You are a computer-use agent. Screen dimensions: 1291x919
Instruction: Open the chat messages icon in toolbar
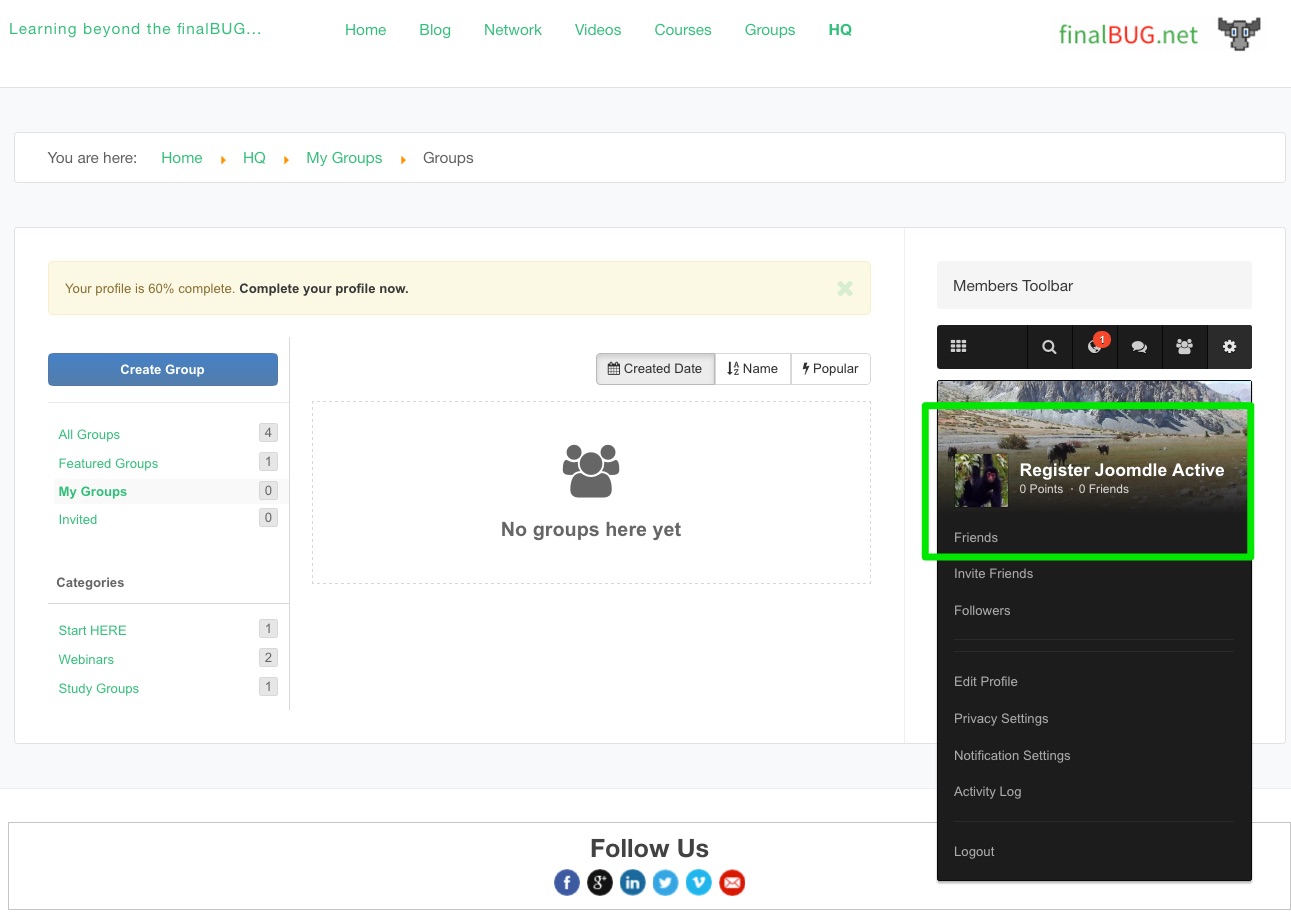[1139, 347]
